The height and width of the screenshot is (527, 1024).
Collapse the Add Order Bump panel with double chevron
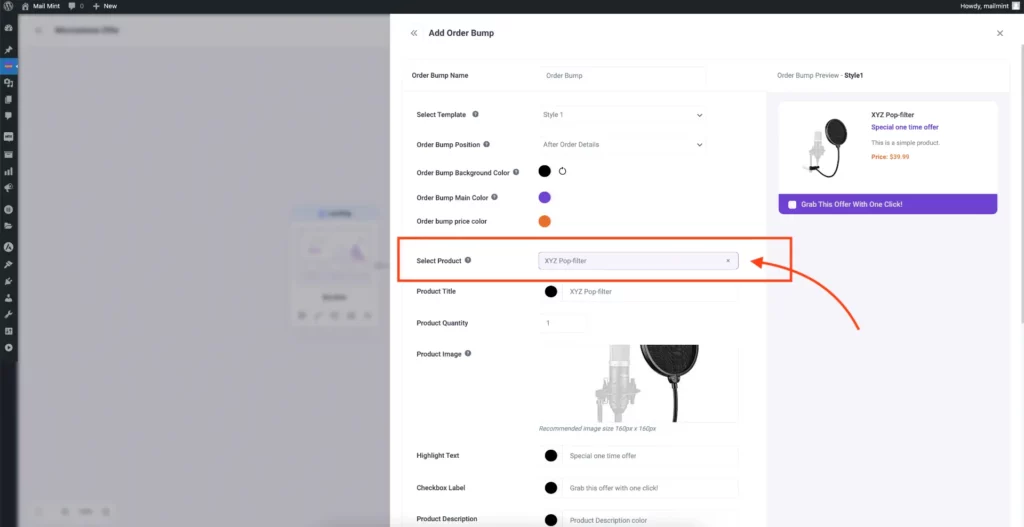[x=414, y=33]
